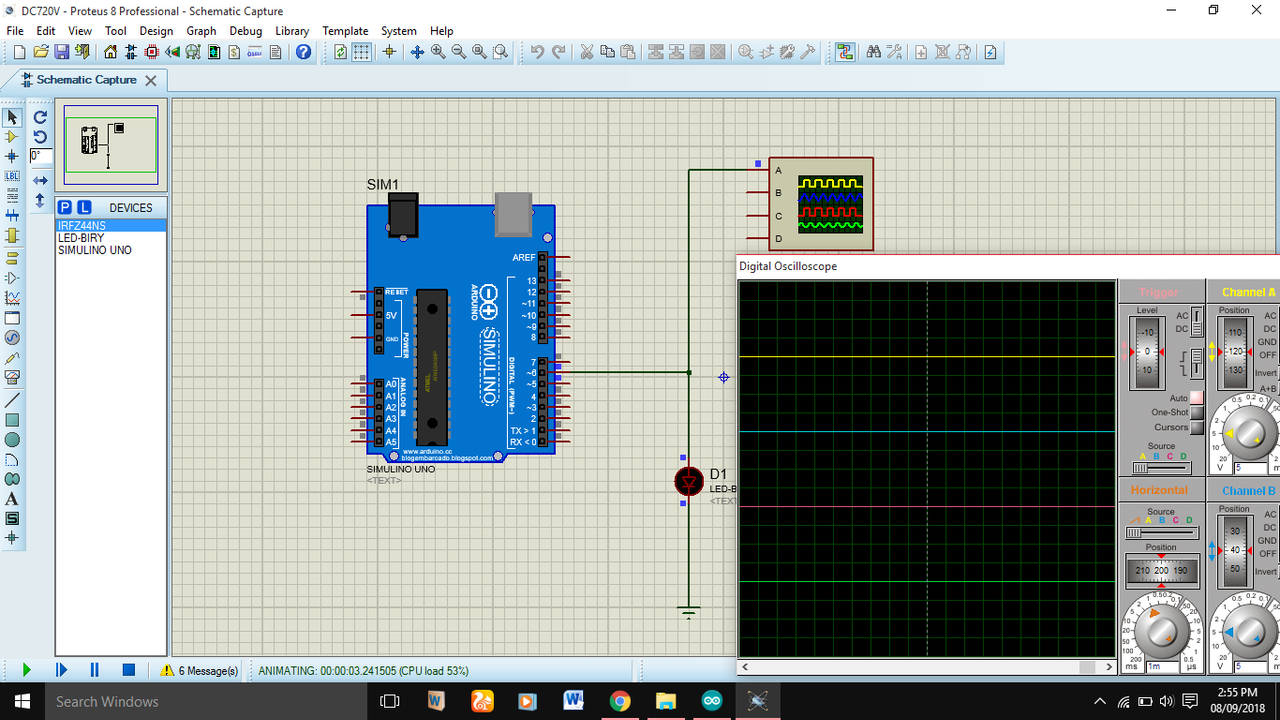Select LED-BIRY in the devices list
The width and height of the screenshot is (1280, 720).
pos(81,238)
